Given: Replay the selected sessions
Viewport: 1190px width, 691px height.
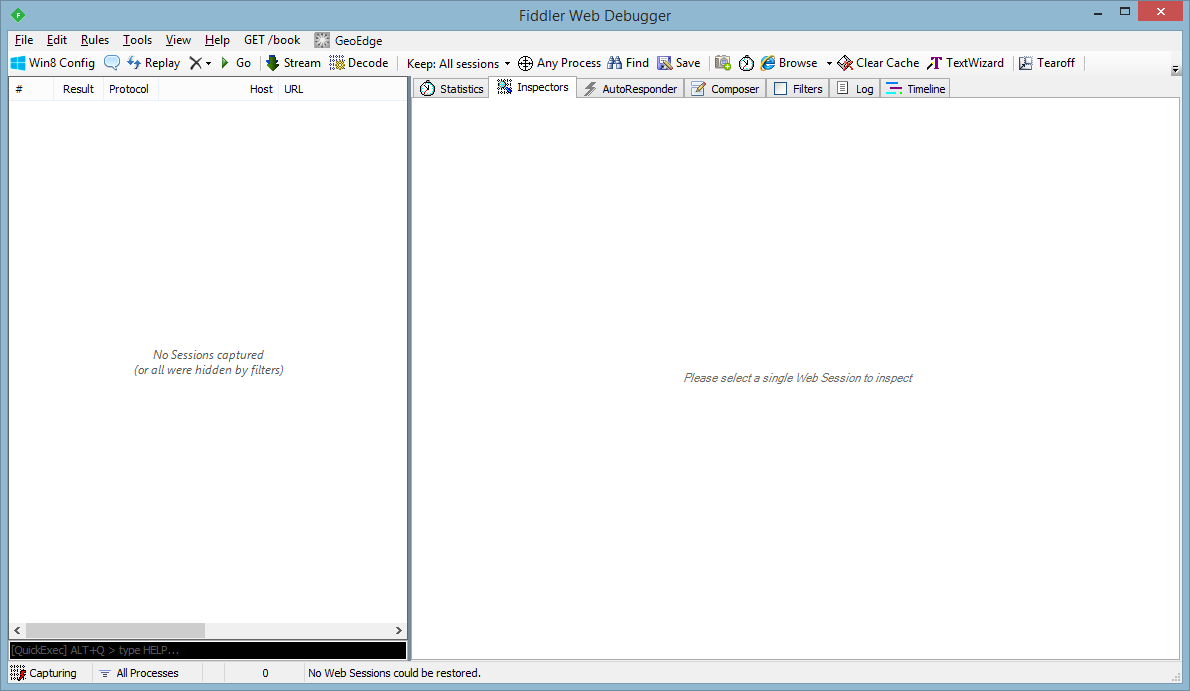Looking at the screenshot, I should (153, 63).
